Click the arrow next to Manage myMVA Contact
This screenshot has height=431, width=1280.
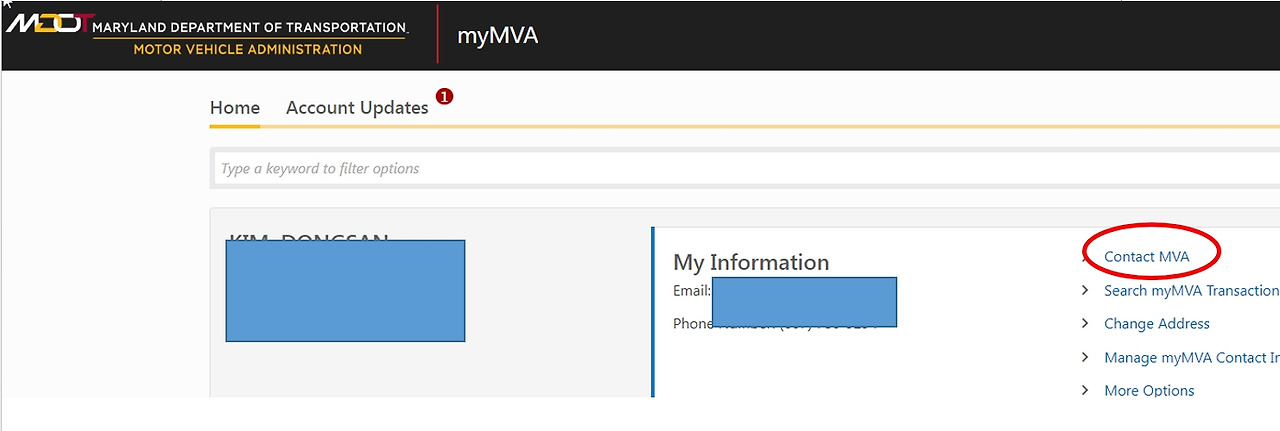click(1085, 357)
